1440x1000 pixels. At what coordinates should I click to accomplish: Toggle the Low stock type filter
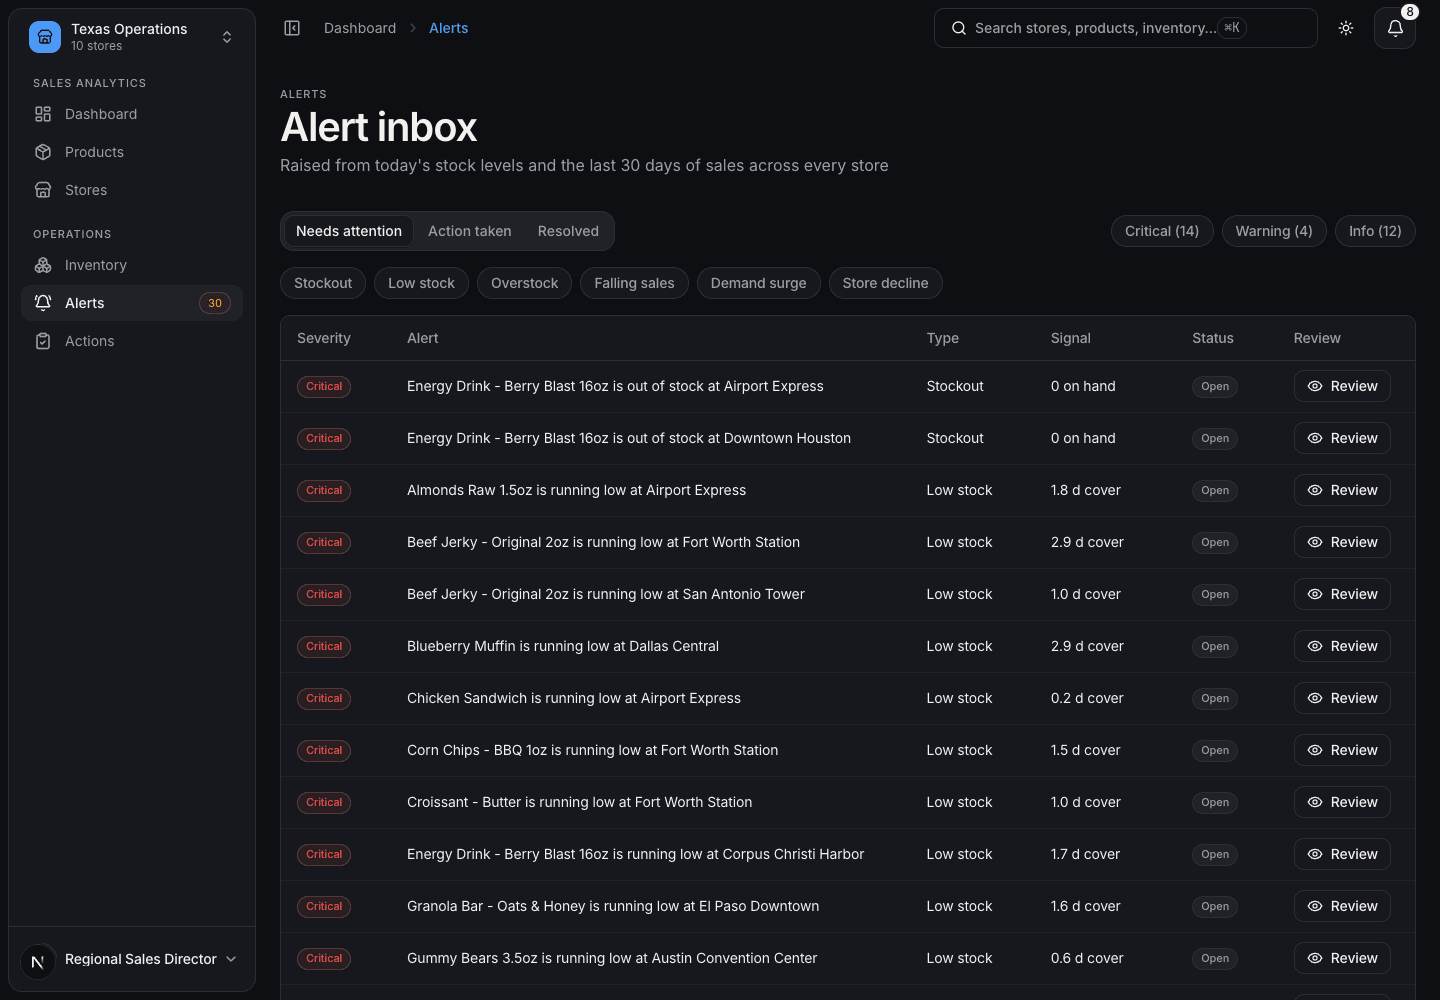click(421, 283)
